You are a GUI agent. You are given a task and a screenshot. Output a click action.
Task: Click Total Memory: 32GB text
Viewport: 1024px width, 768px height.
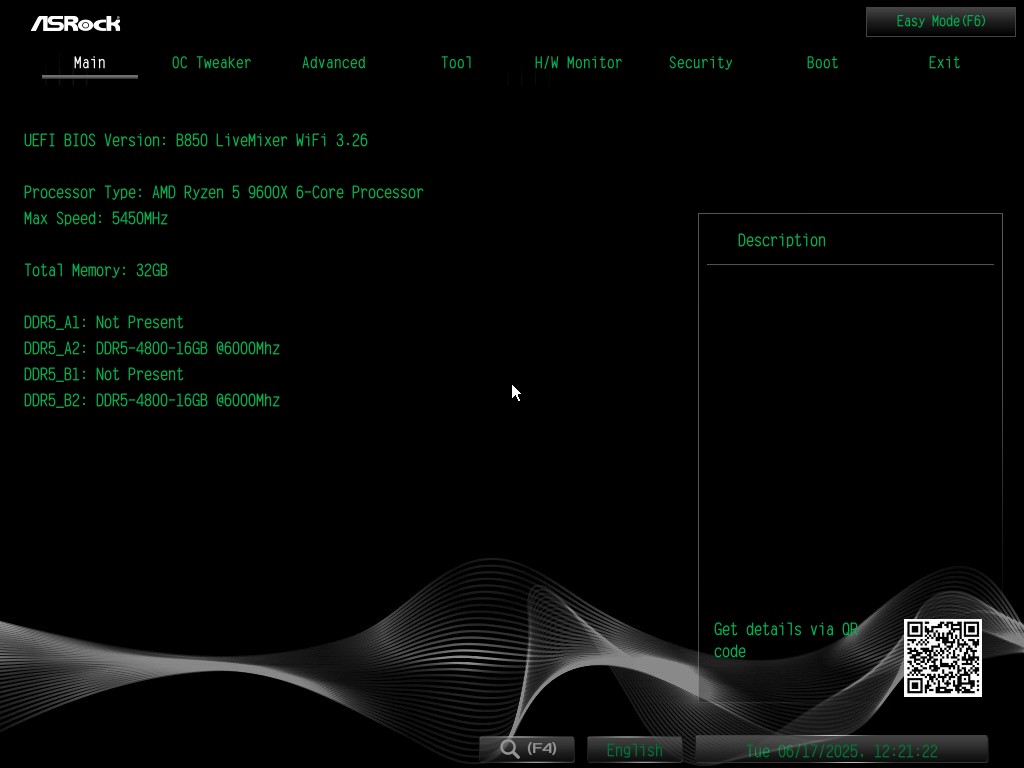point(96,270)
